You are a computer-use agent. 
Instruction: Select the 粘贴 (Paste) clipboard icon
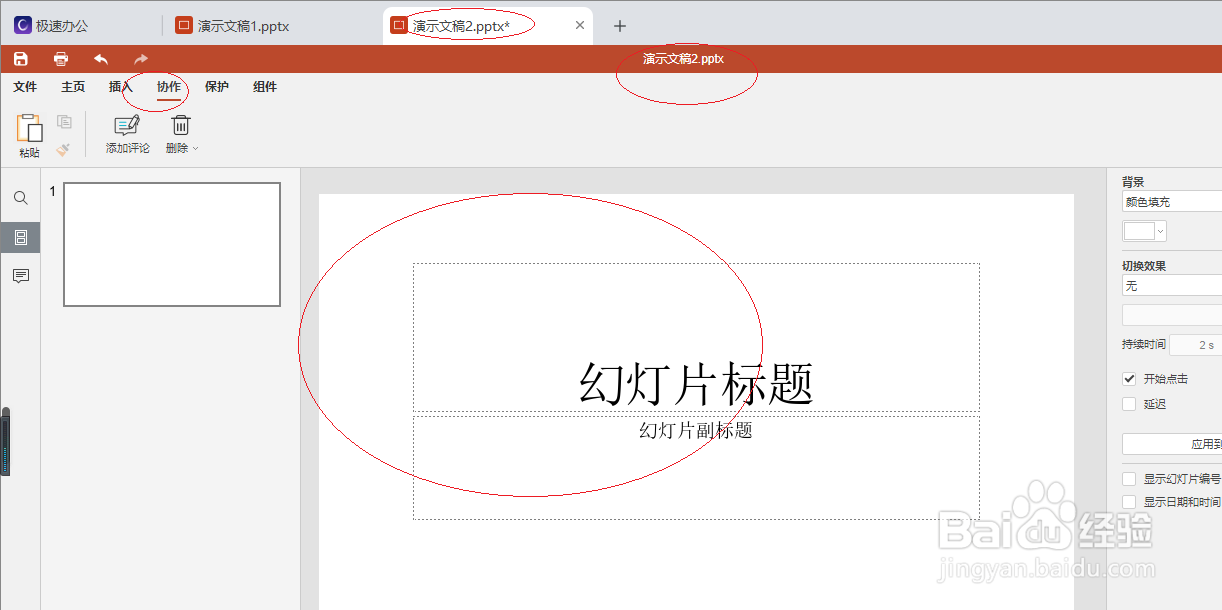(x=28, y=131)
